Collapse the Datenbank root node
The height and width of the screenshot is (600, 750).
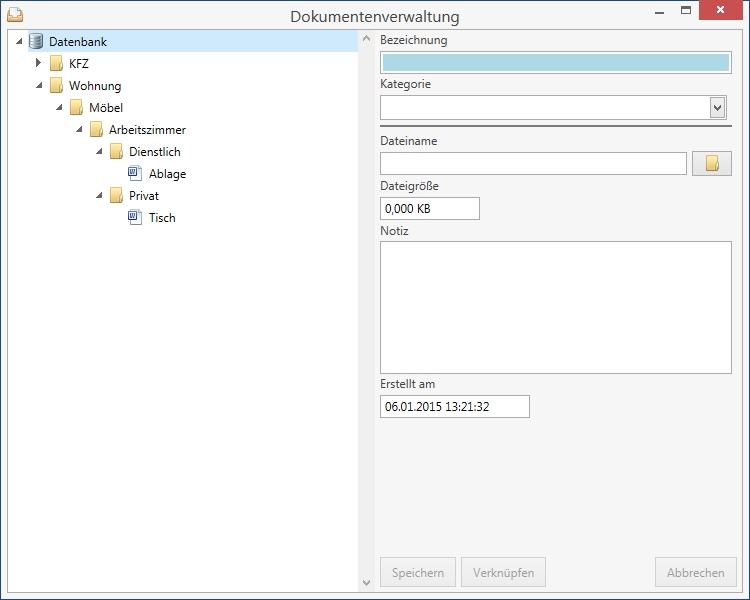[19, 42]
